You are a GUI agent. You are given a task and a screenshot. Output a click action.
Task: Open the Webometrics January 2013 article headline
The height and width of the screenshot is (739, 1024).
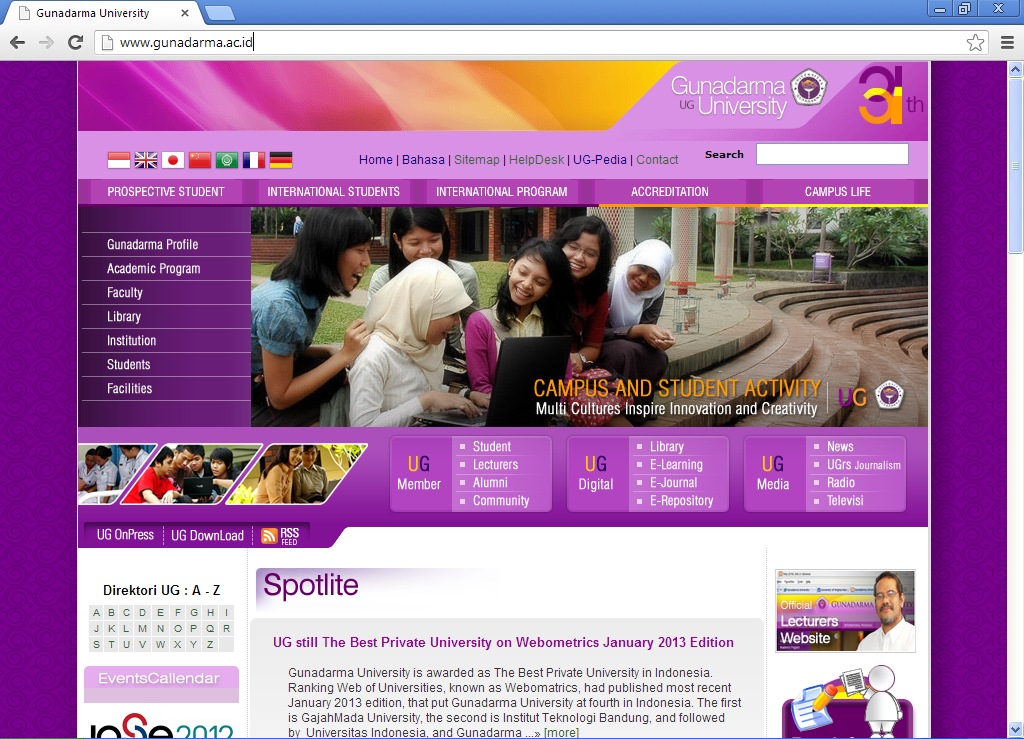[x=504, y=642]
